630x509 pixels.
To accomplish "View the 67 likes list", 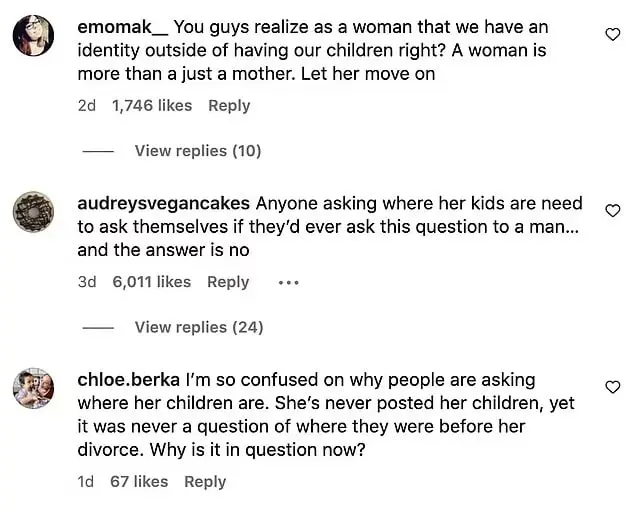I will point(139,481).
